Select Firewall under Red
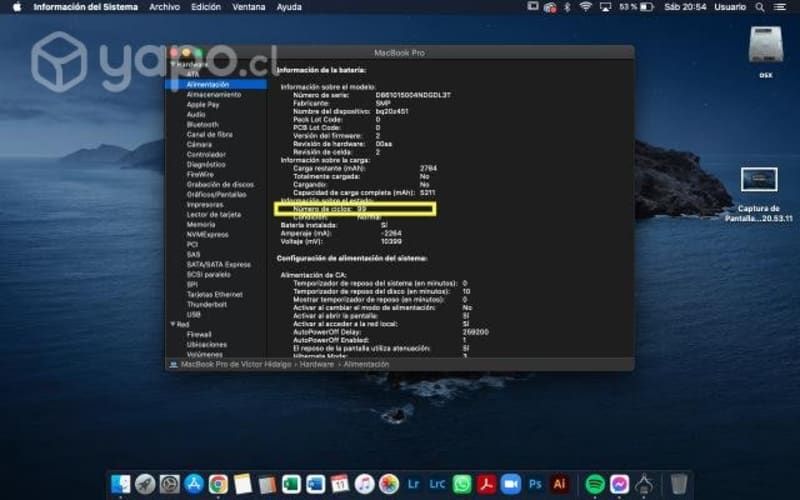The width and height of the screenshot is (800, 500). [x=199, y=334]
